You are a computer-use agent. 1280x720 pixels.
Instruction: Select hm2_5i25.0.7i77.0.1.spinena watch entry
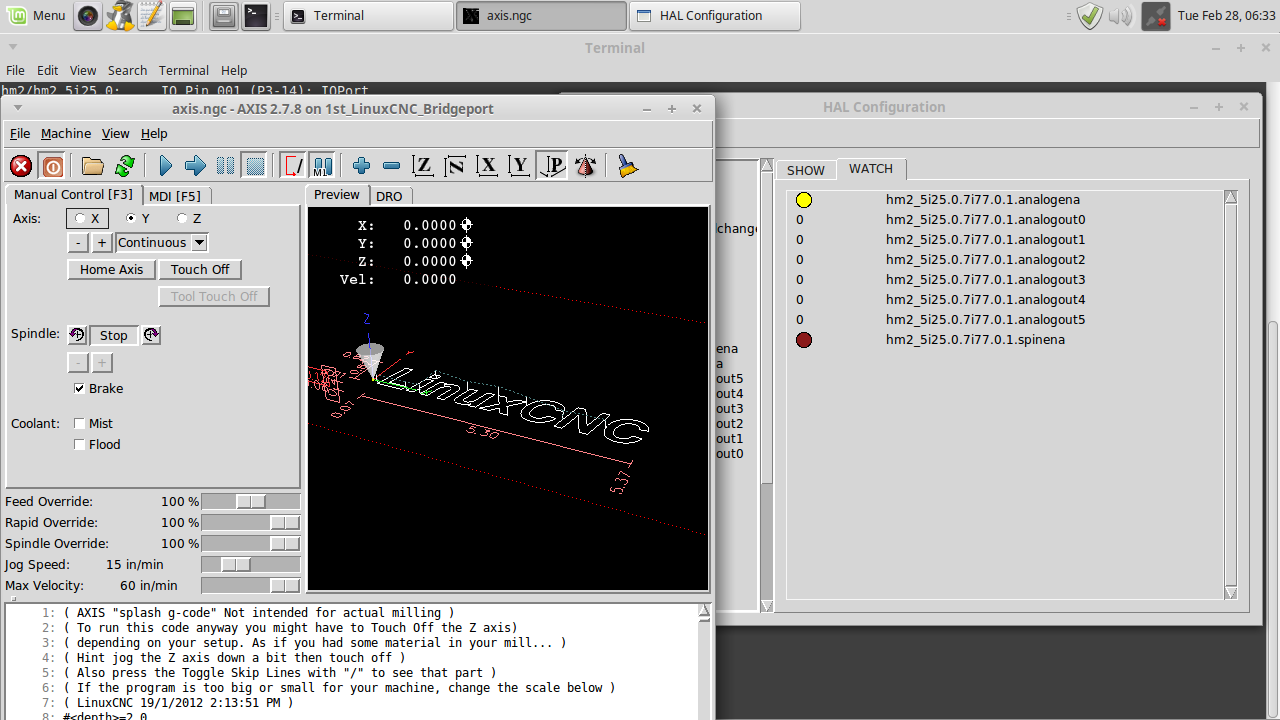tap(975, 339)
